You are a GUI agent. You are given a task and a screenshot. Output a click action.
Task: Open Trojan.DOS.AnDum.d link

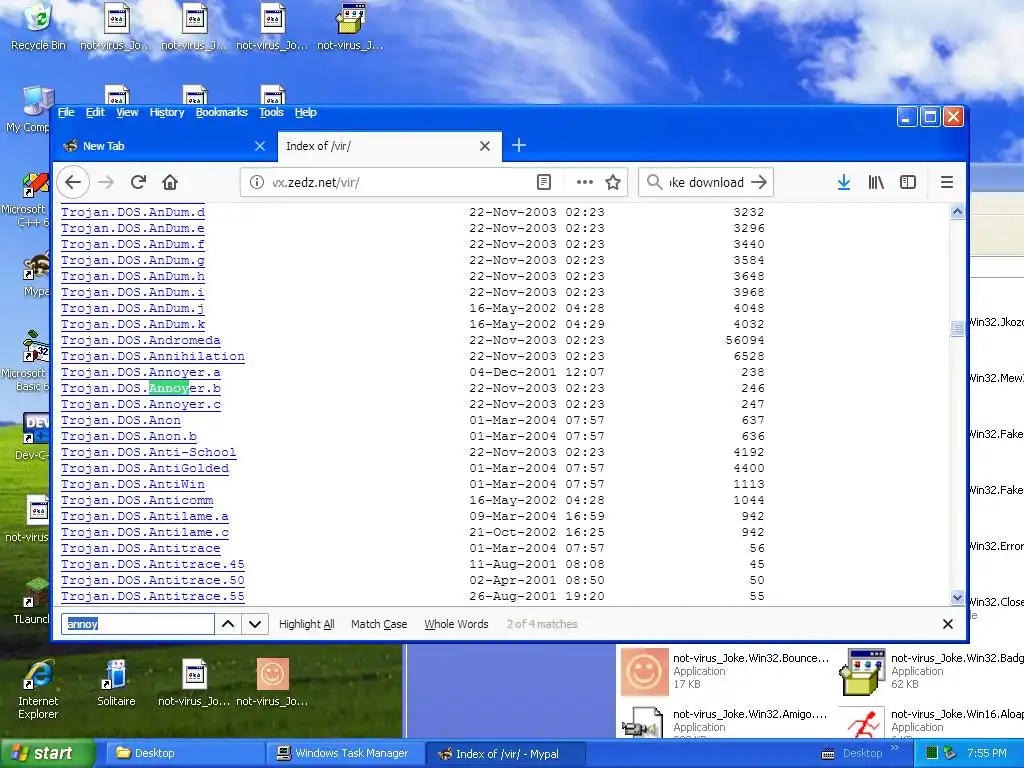tap(133, 212)
